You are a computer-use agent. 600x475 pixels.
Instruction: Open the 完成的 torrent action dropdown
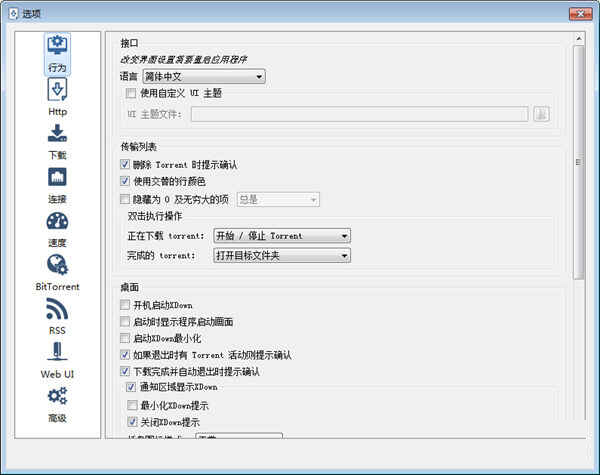coord(282,255)
